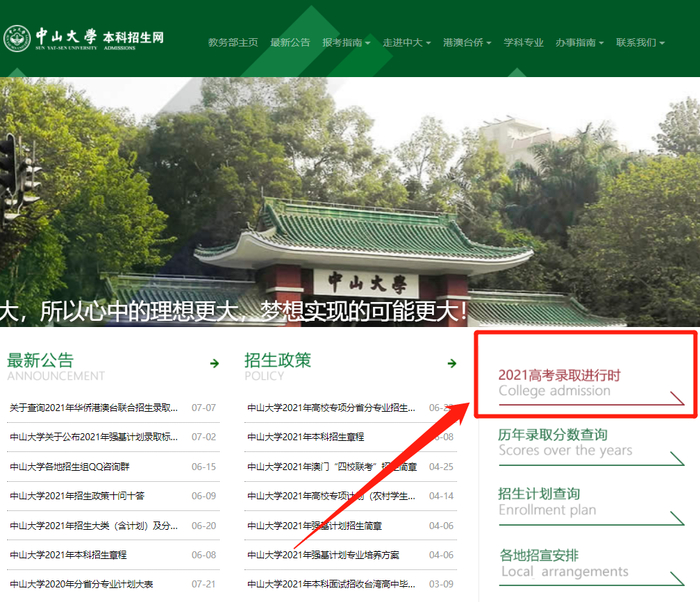Open 中山大学2021年澳门四校联考招生简章 policy
This screenshot has height=602, width=700.
pyautogui.click(x=332, y=467)
